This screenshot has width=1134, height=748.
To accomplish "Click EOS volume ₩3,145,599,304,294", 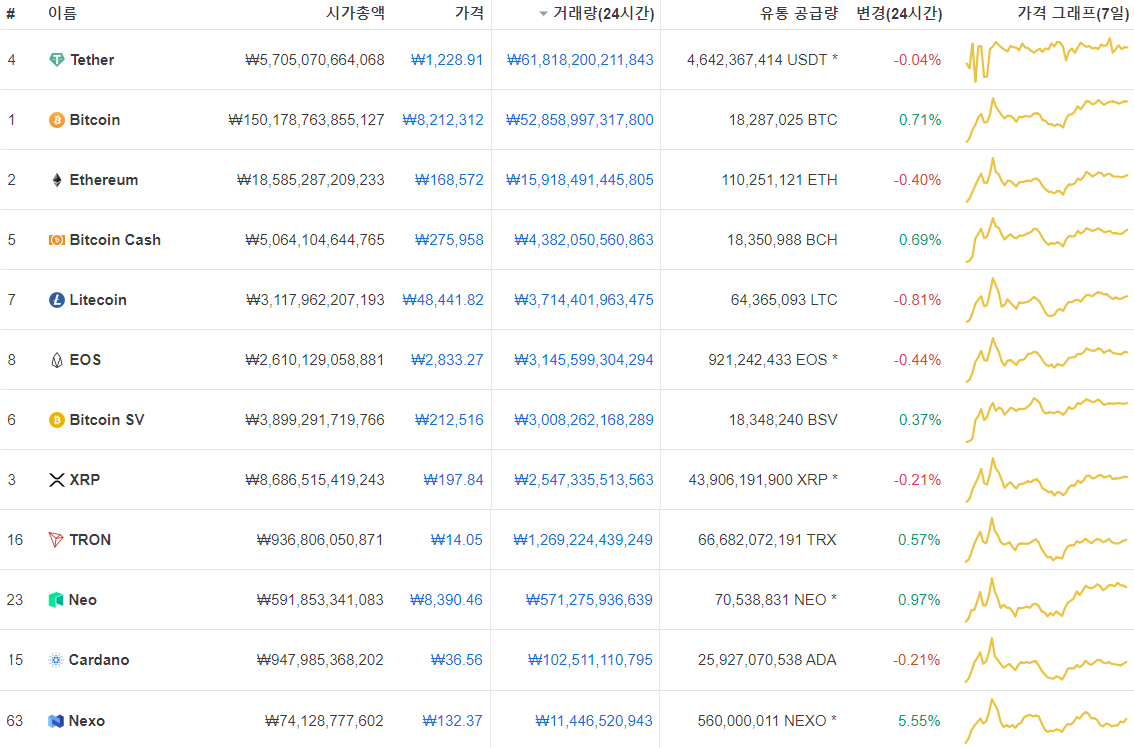I will (x=584, y=360).
